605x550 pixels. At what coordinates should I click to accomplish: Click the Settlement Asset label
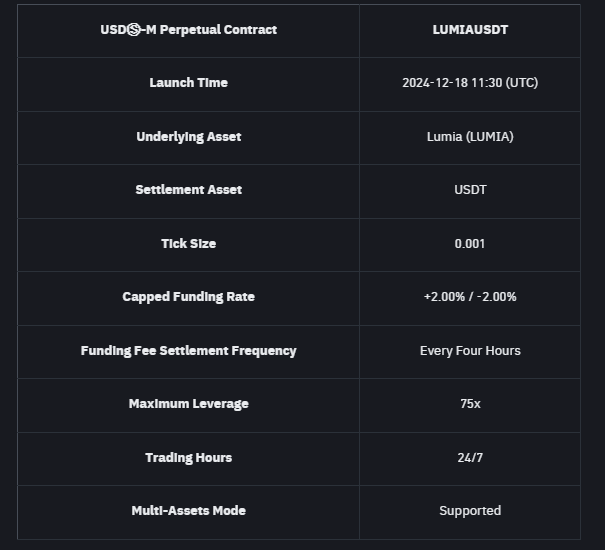(x=188, y=190)
